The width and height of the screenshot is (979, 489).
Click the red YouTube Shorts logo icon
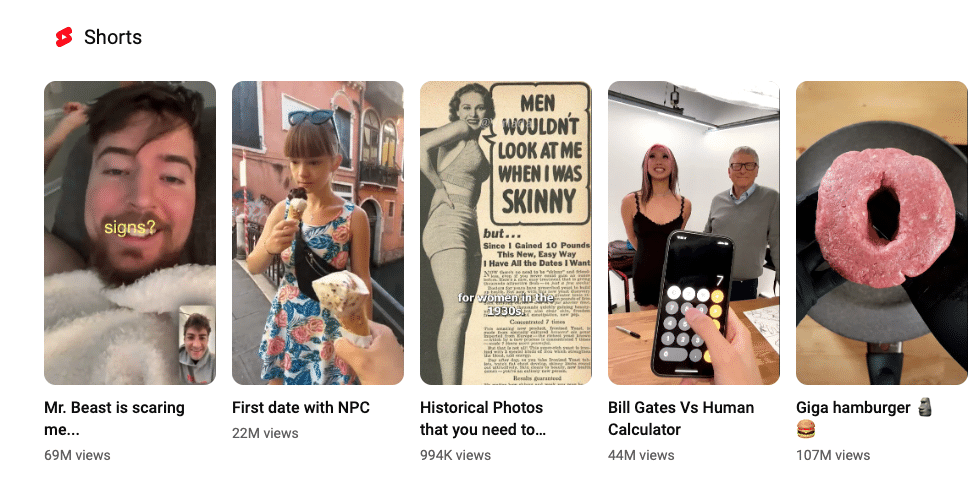[64, 37]
